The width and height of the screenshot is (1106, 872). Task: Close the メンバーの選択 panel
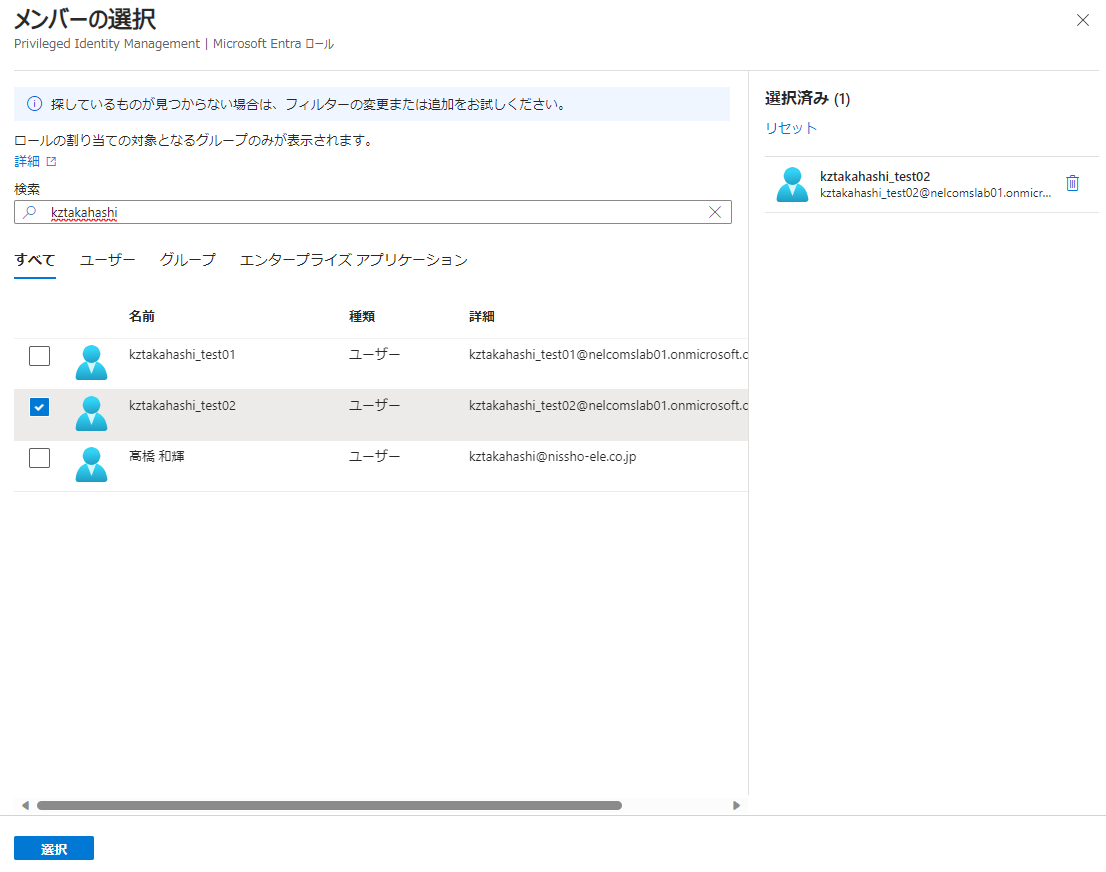[x=1082, y=20]
